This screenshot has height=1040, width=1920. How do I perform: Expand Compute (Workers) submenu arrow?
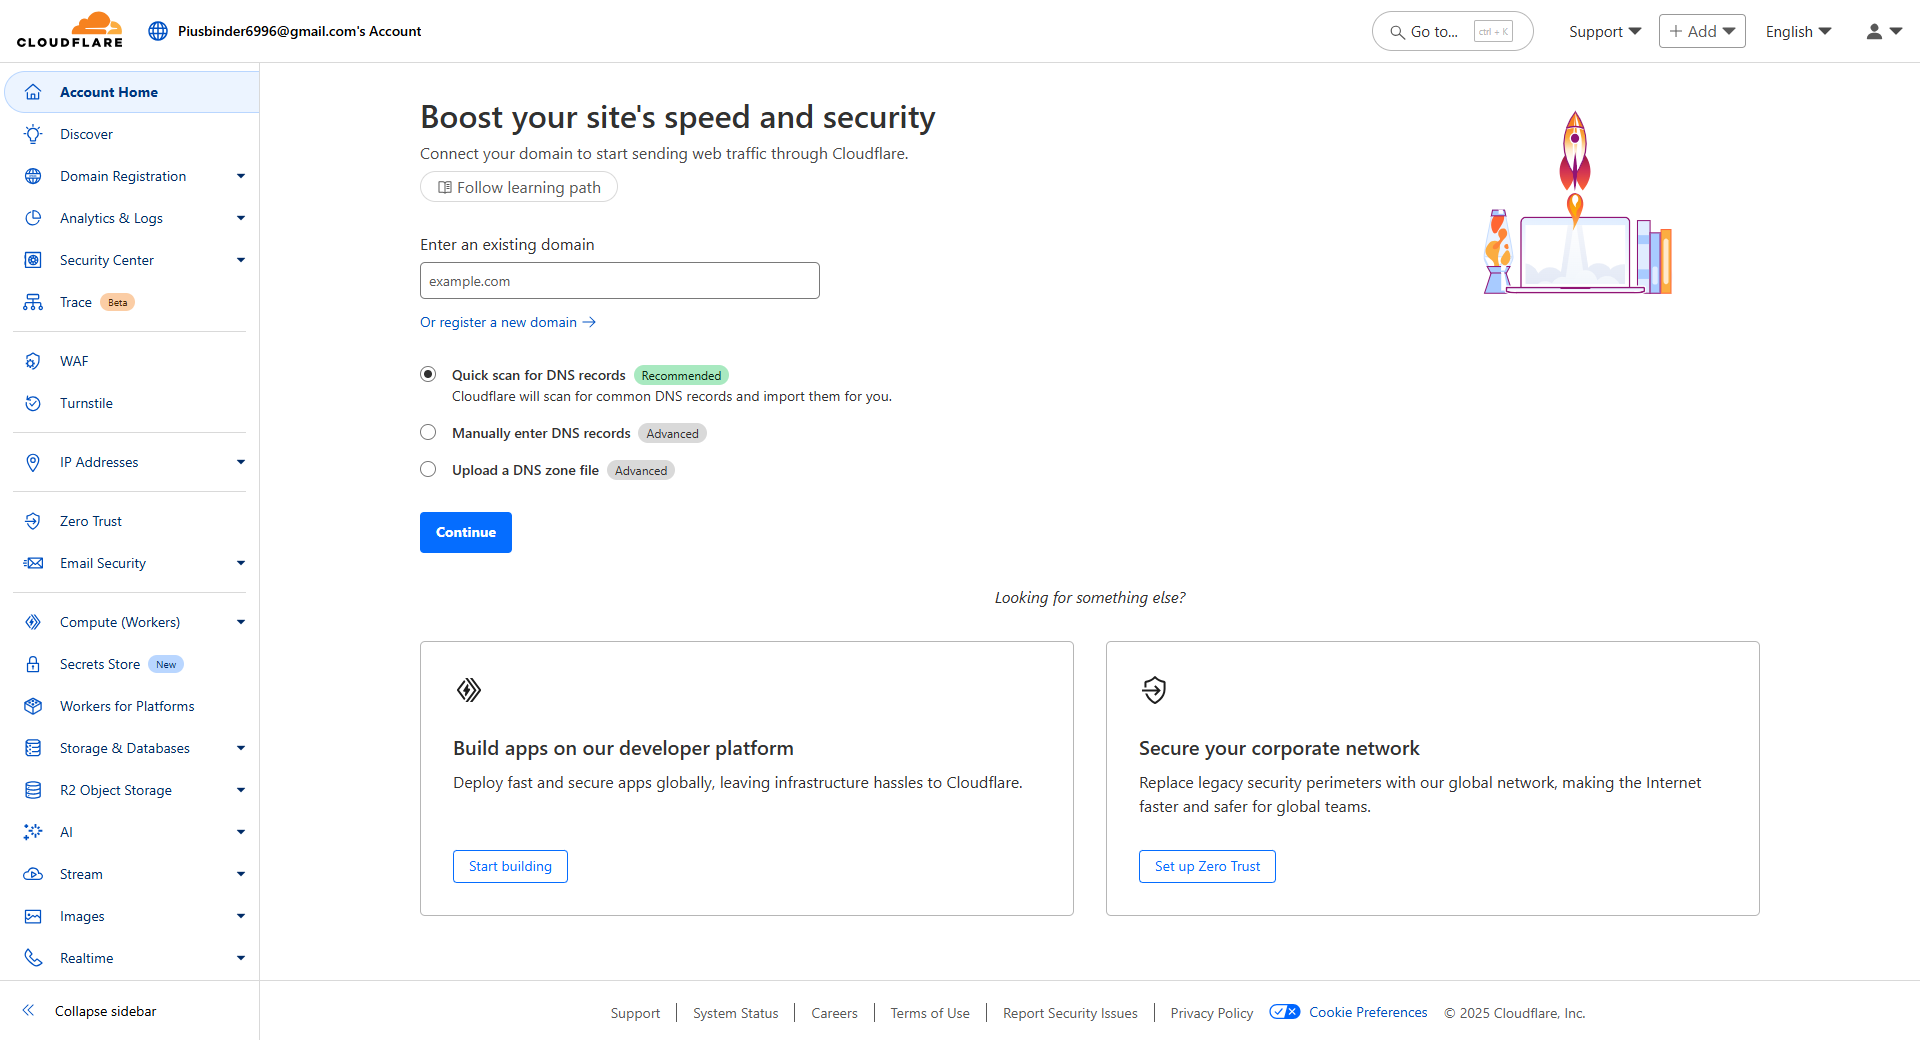[x=241, y=622]
